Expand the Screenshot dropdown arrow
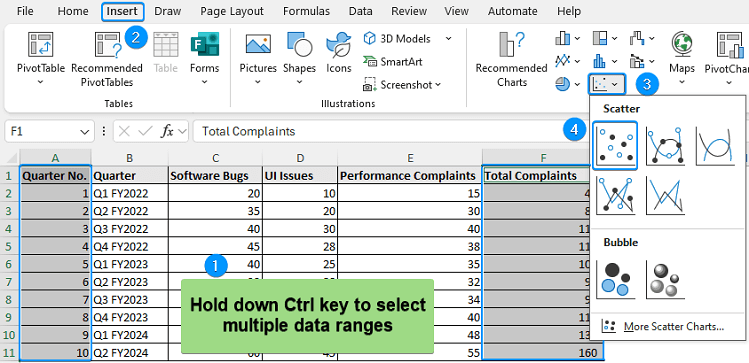749x363 pixels. [437, 85]
